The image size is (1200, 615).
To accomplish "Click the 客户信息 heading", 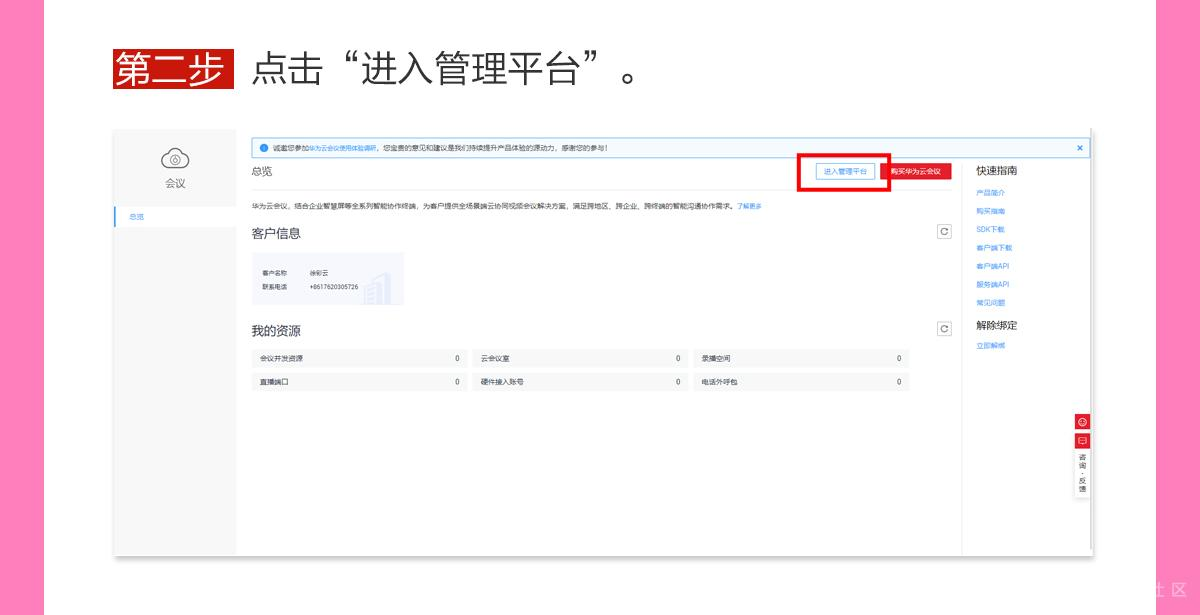I will pos(276,233).
